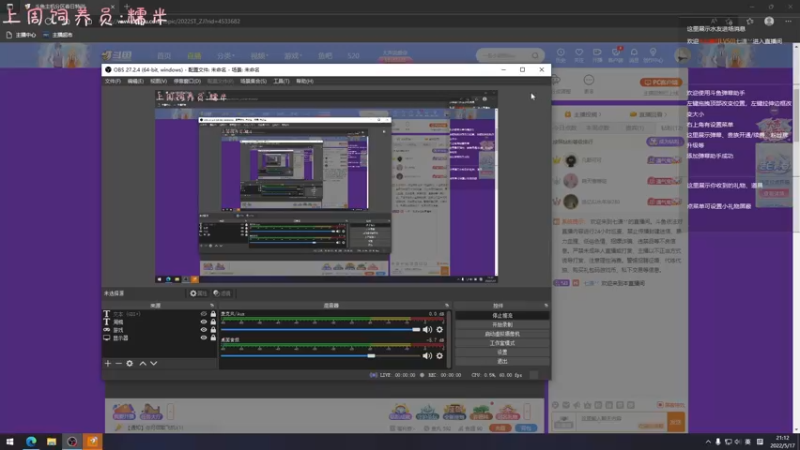This screenshot has width=800, height=450.
Task: Add a new source with plus icon
Action: coord(108,363)
